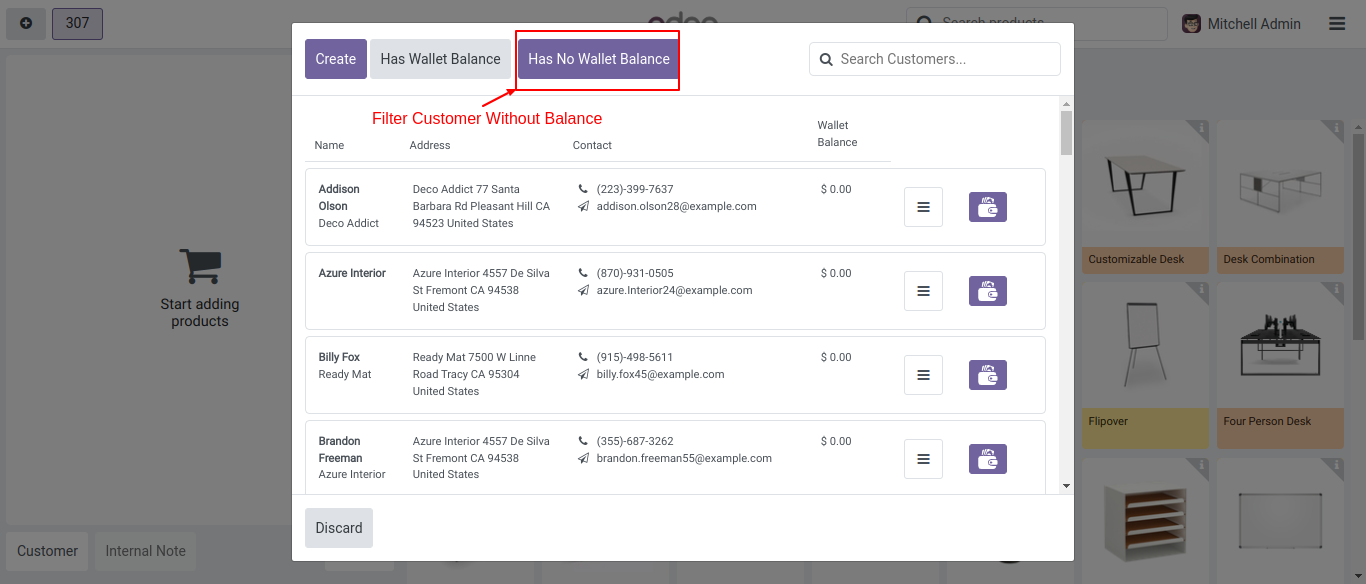
Task: Open details menu for Azure Interior
Action: pyautogui.click(x=923, y=291)
